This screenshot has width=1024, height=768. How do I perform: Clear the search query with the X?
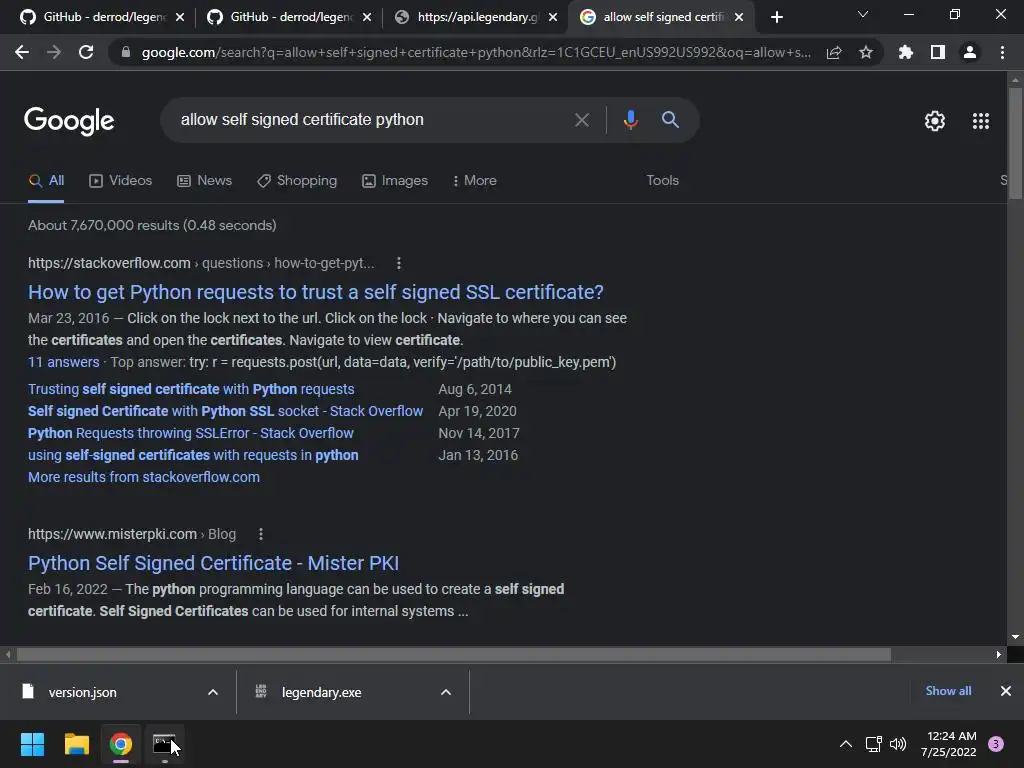point(582,120)
